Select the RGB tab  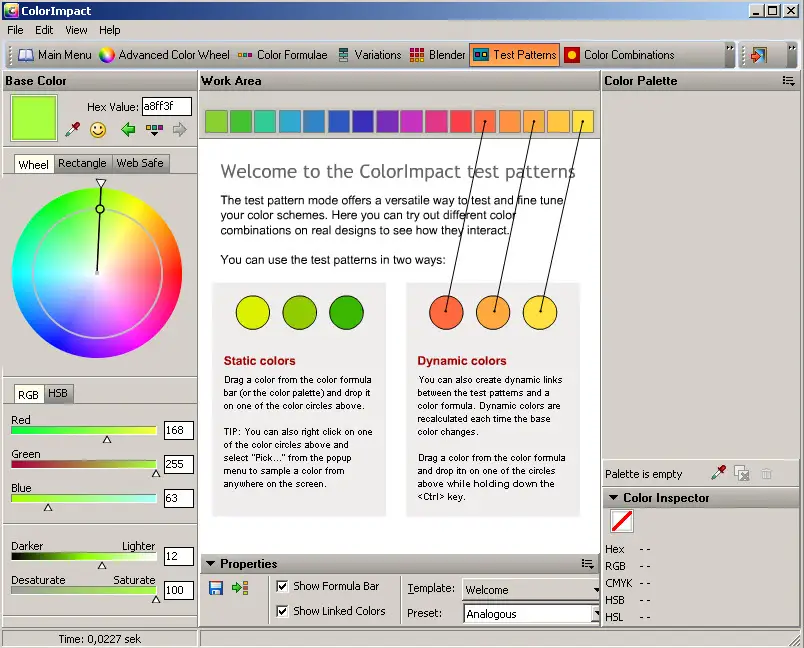(x=29, y=395)
